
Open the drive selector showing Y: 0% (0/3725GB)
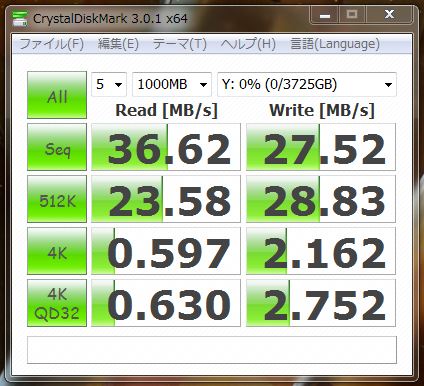(307, 84)
